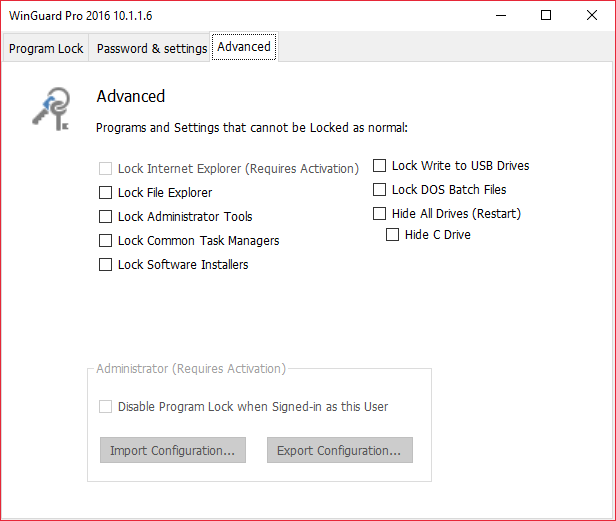Check Lock DOS Batch Files
This screenshot has height=521, width=616.
point(380,190)
